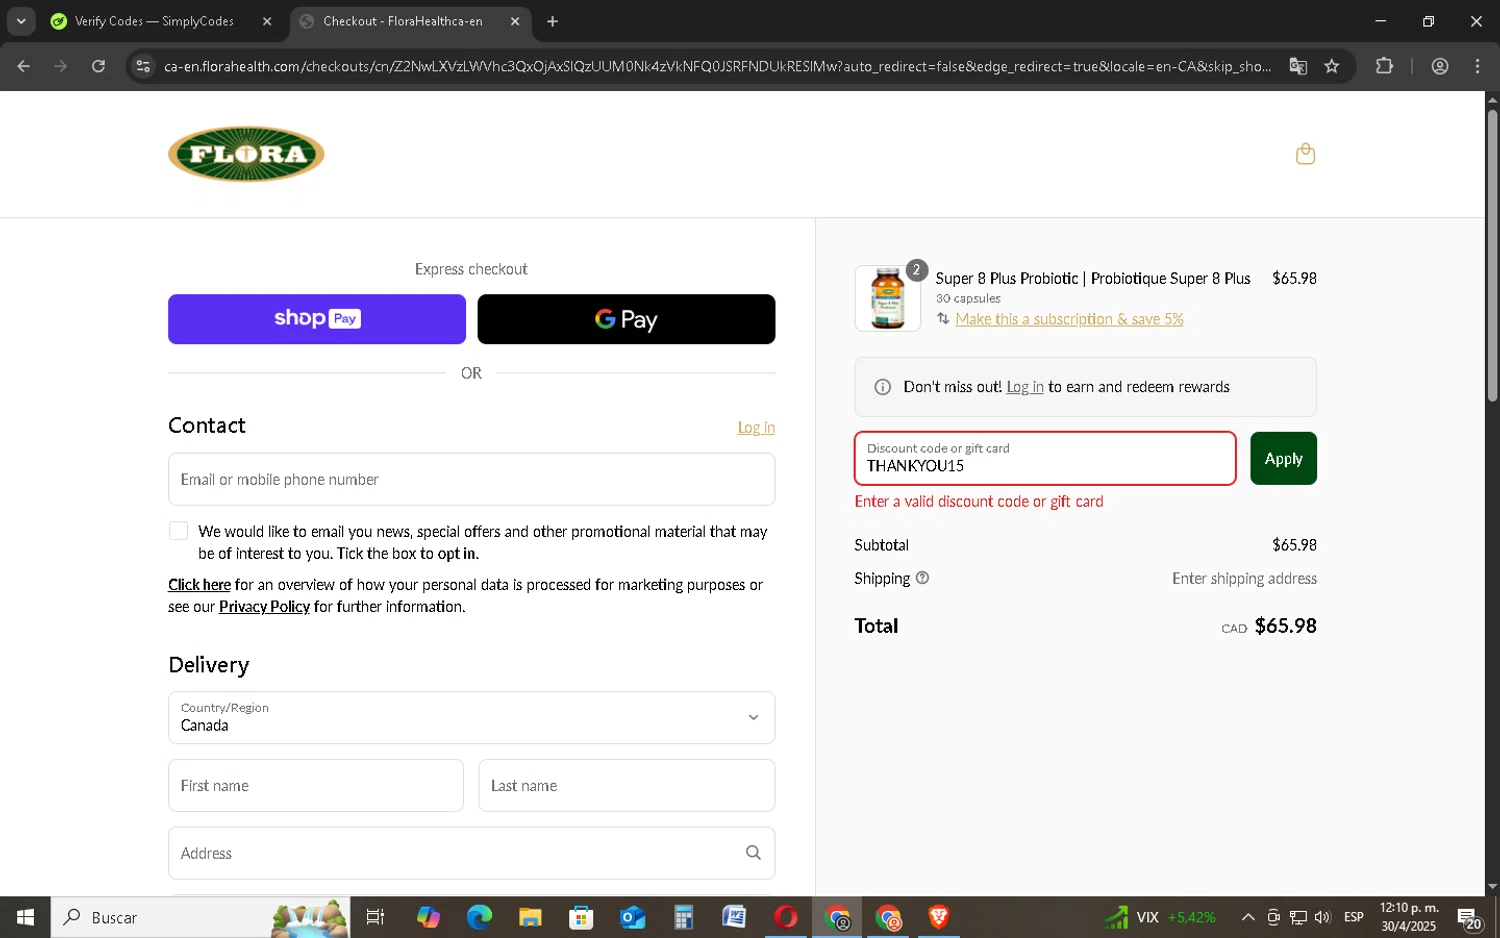Viewport: 1500px width, 938px height.
Task: Click the browser forward arrow
Action: [x=61, y=66]
